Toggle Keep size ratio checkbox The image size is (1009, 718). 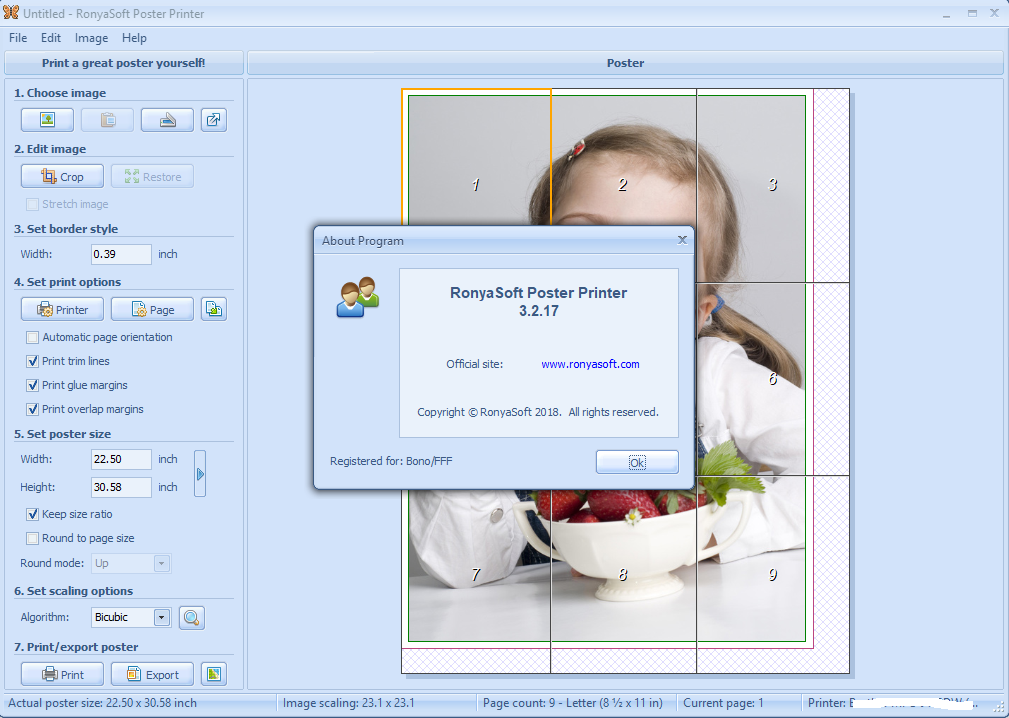33,514
